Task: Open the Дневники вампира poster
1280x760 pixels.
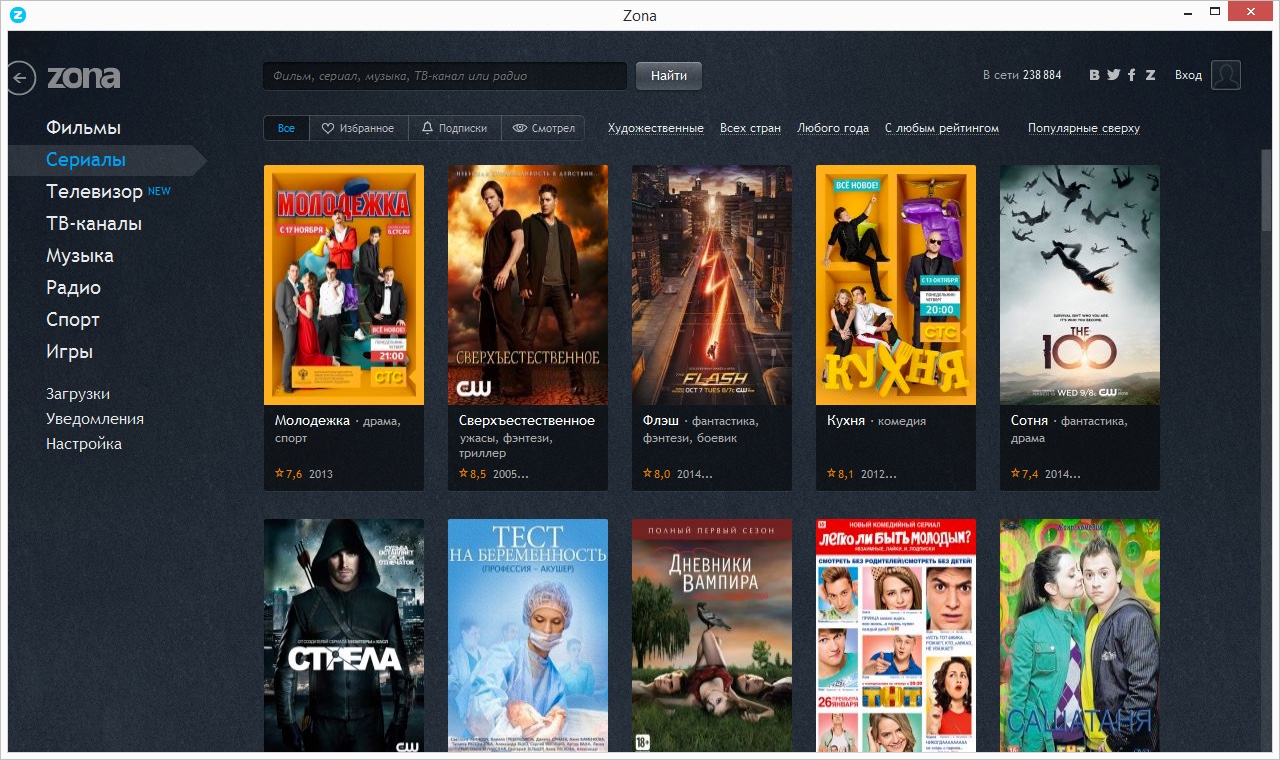Action: tap(712, 636)
